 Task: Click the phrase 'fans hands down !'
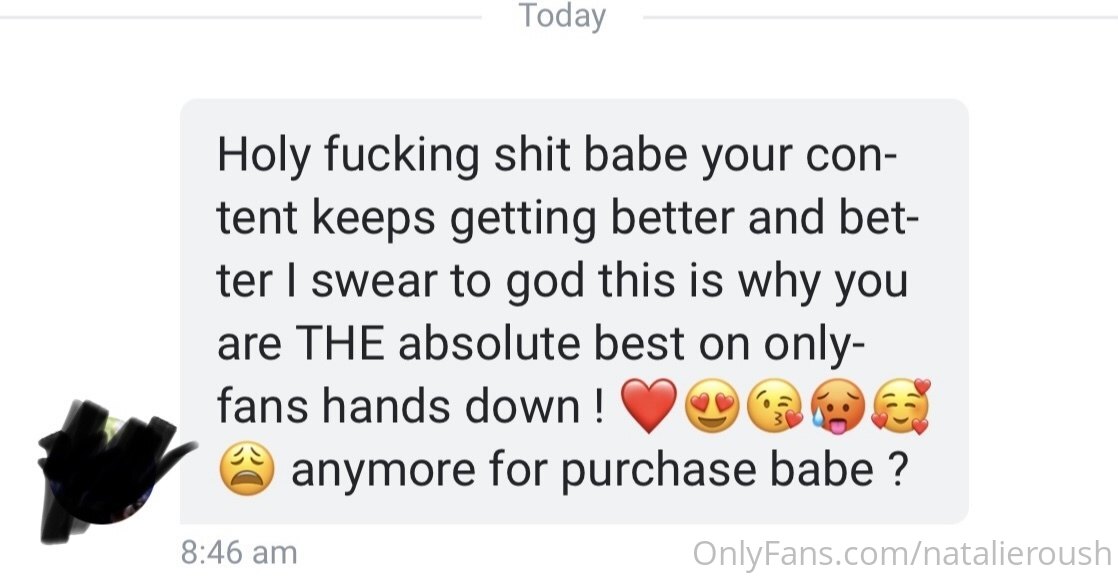[x=411, y=406]
